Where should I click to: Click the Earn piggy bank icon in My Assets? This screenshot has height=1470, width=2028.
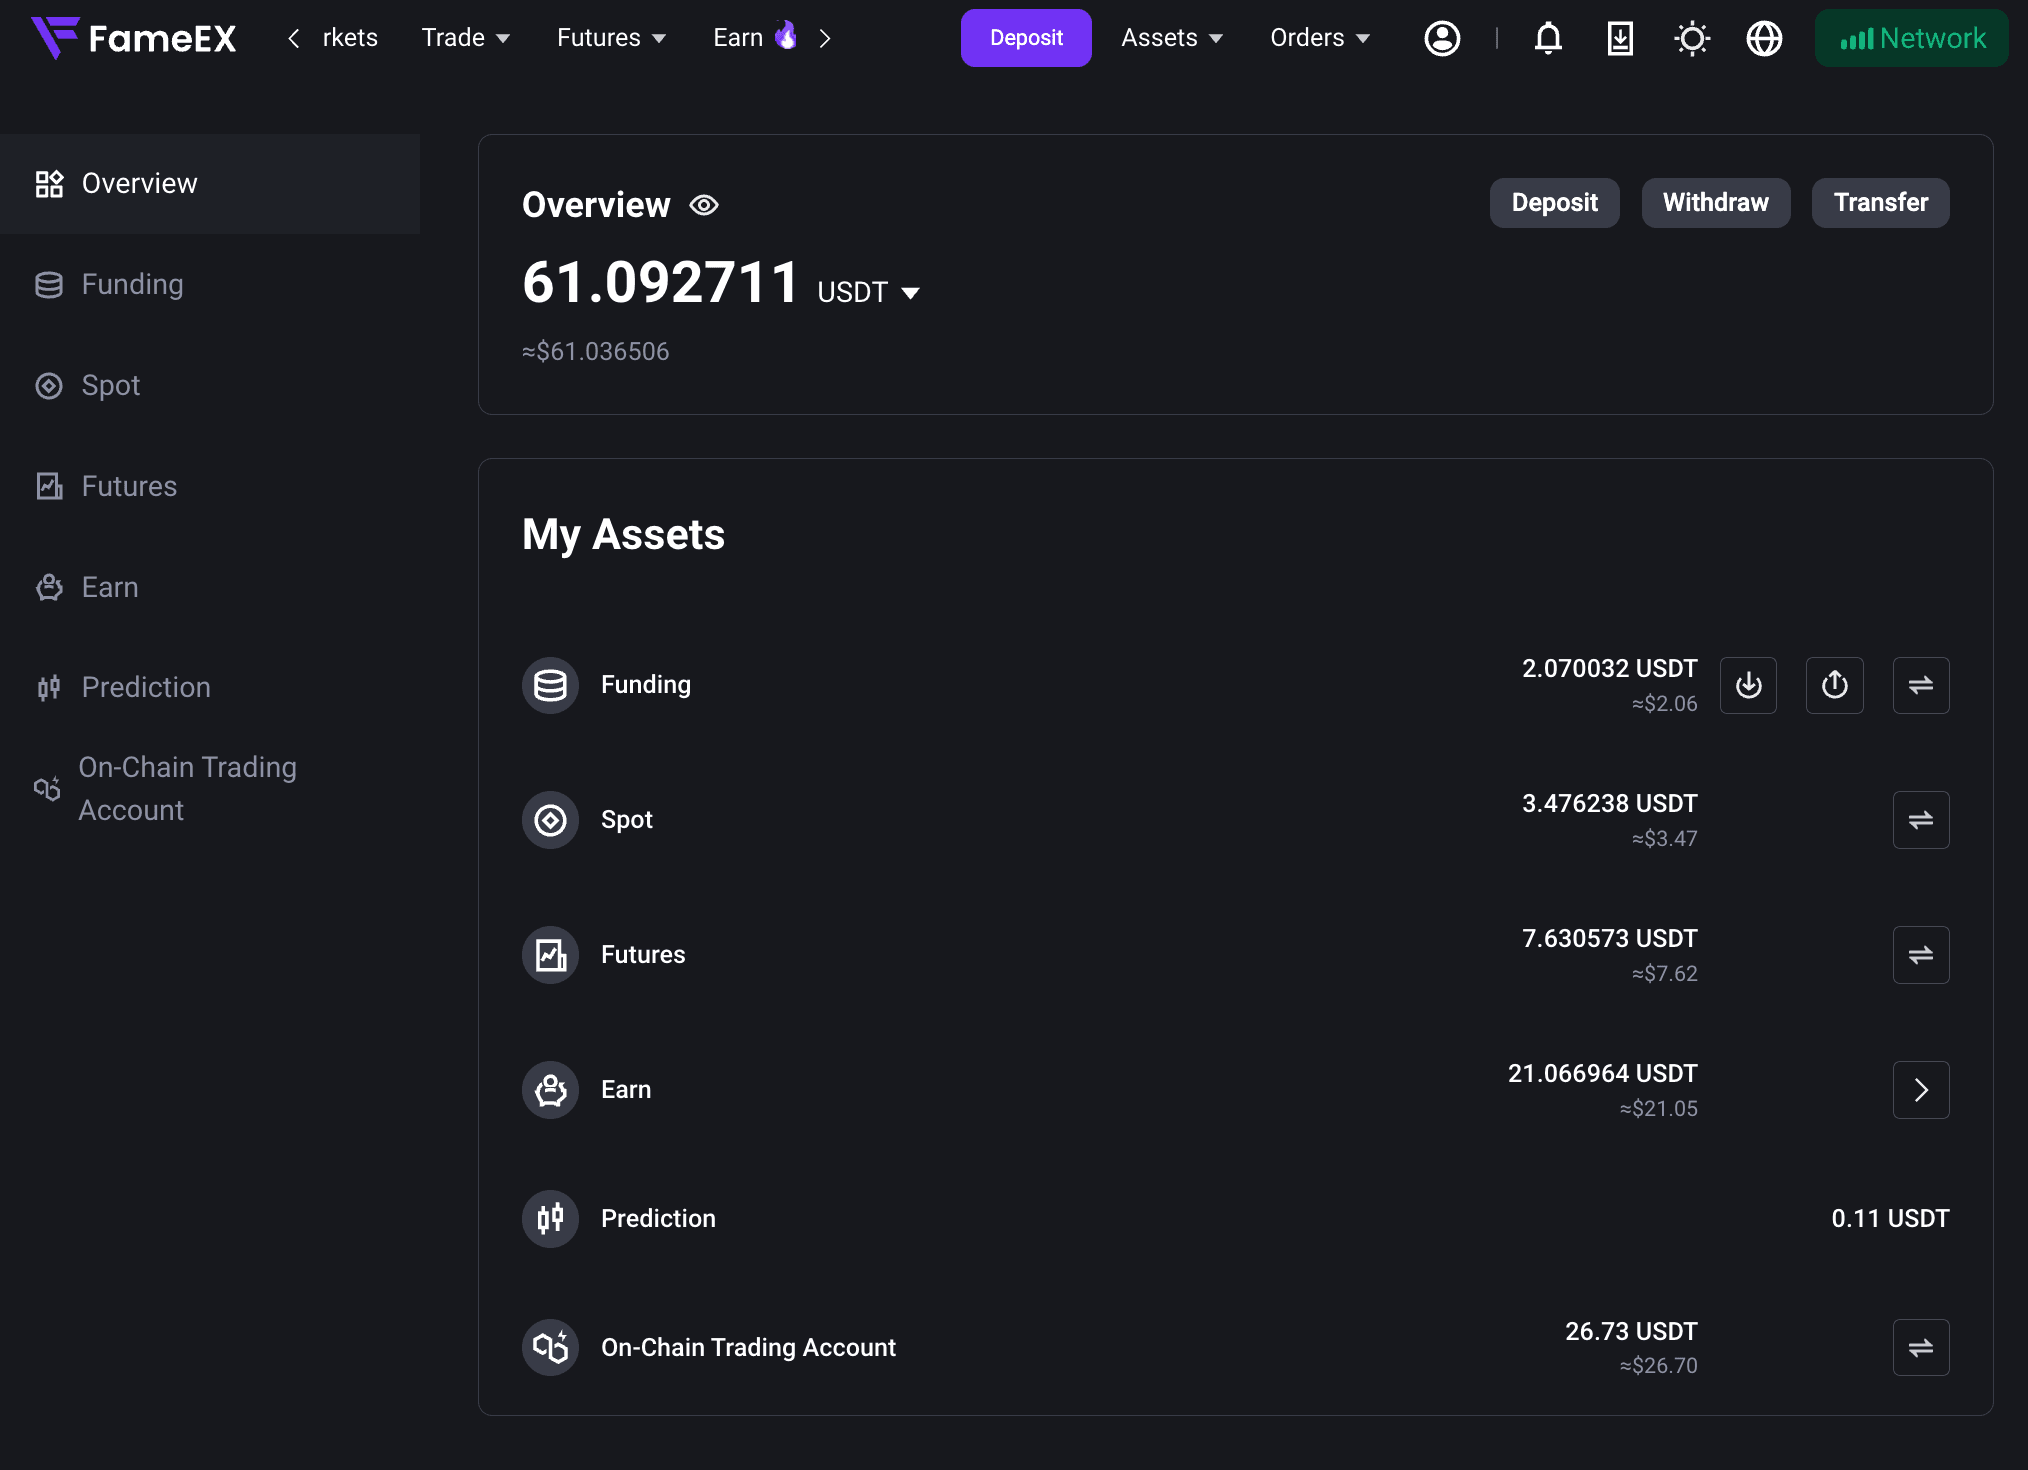(x=550, y=1090)
